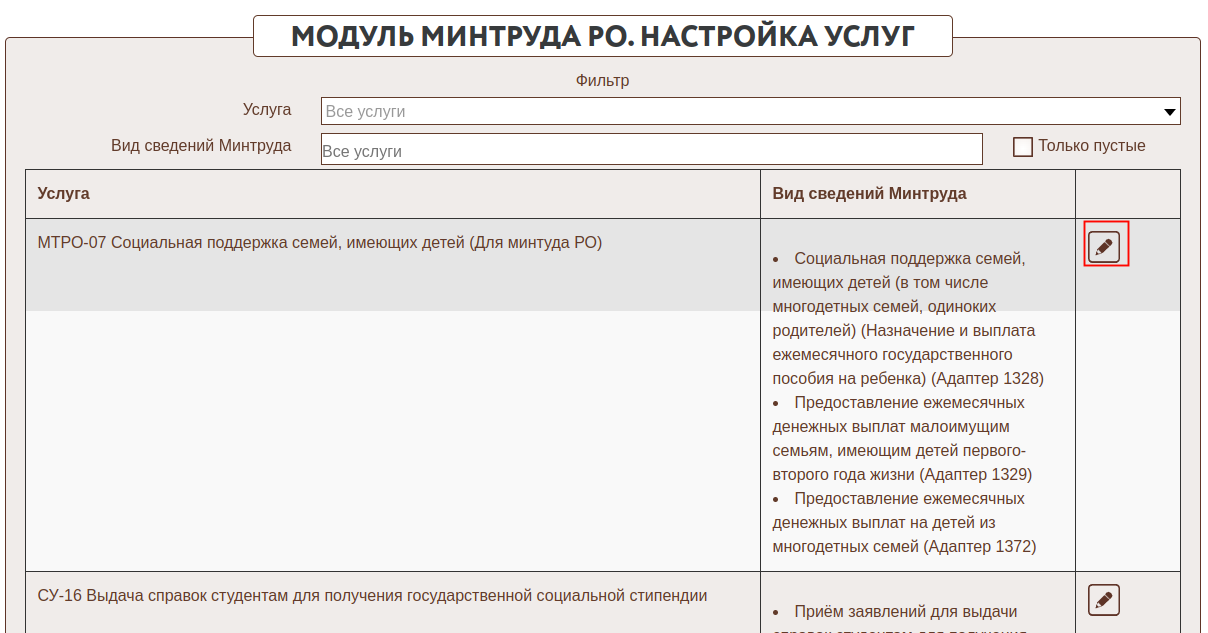
Task: Click the Фильтр section label
Action: [602, 81]
